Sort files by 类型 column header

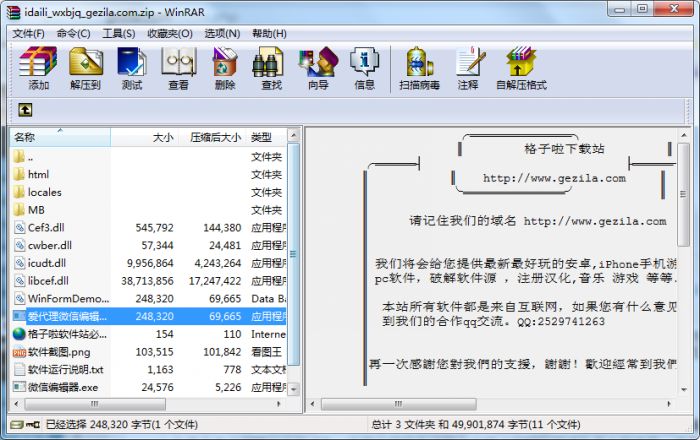tap(266, 137)
